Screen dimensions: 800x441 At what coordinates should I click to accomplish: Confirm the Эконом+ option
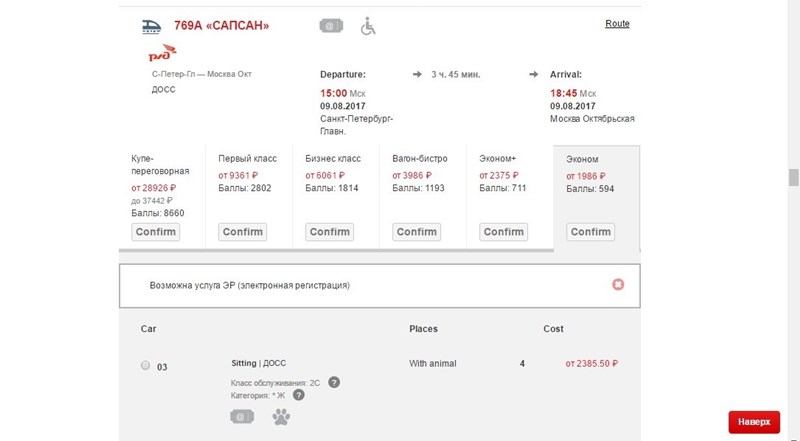click(503, 232)
